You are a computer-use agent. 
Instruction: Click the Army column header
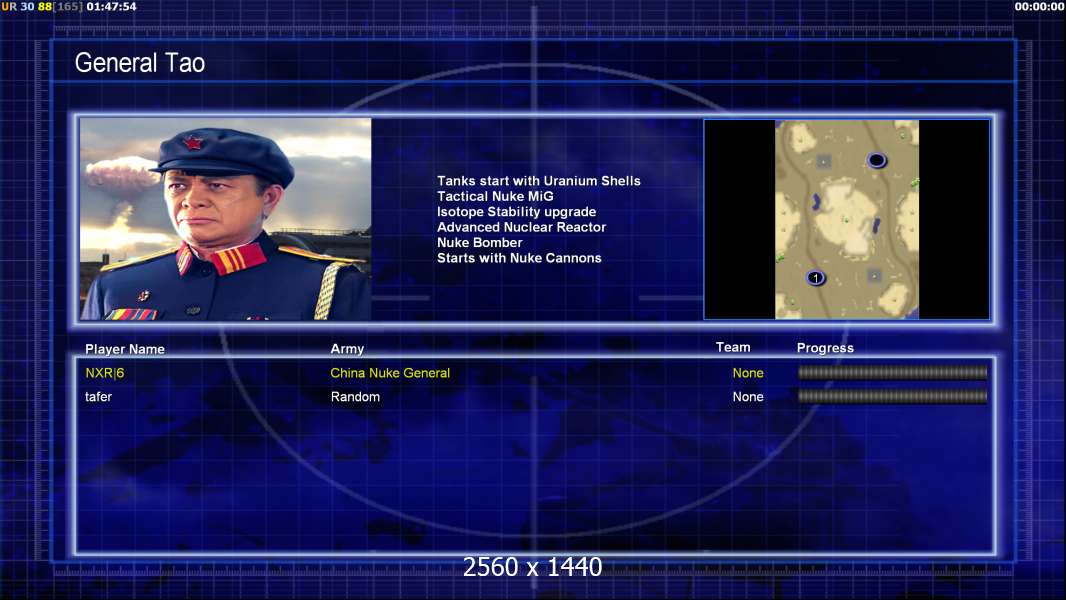tap(347, 349)
